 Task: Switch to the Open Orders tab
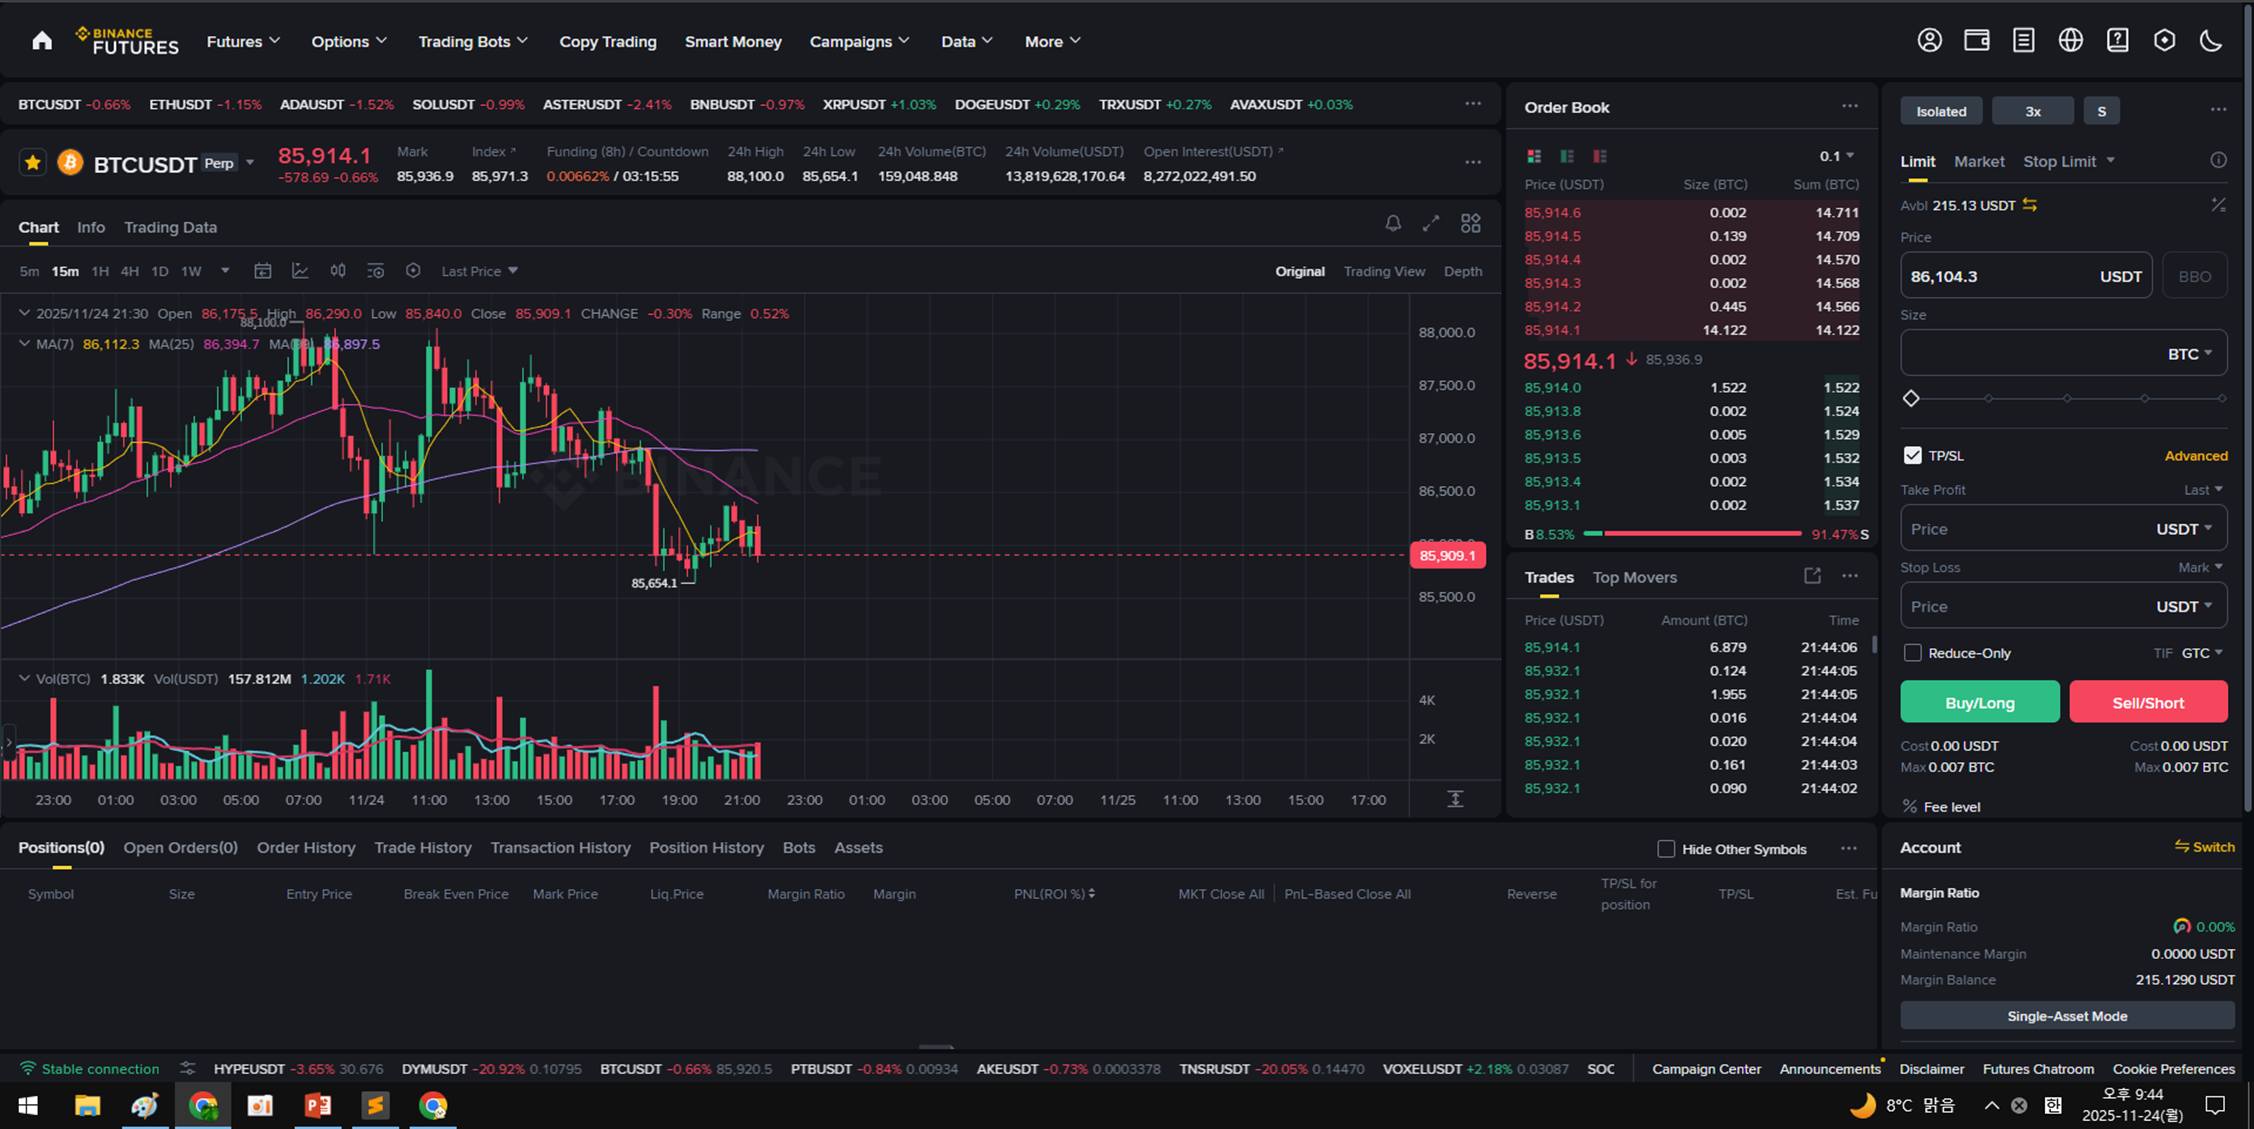point(180,847)
